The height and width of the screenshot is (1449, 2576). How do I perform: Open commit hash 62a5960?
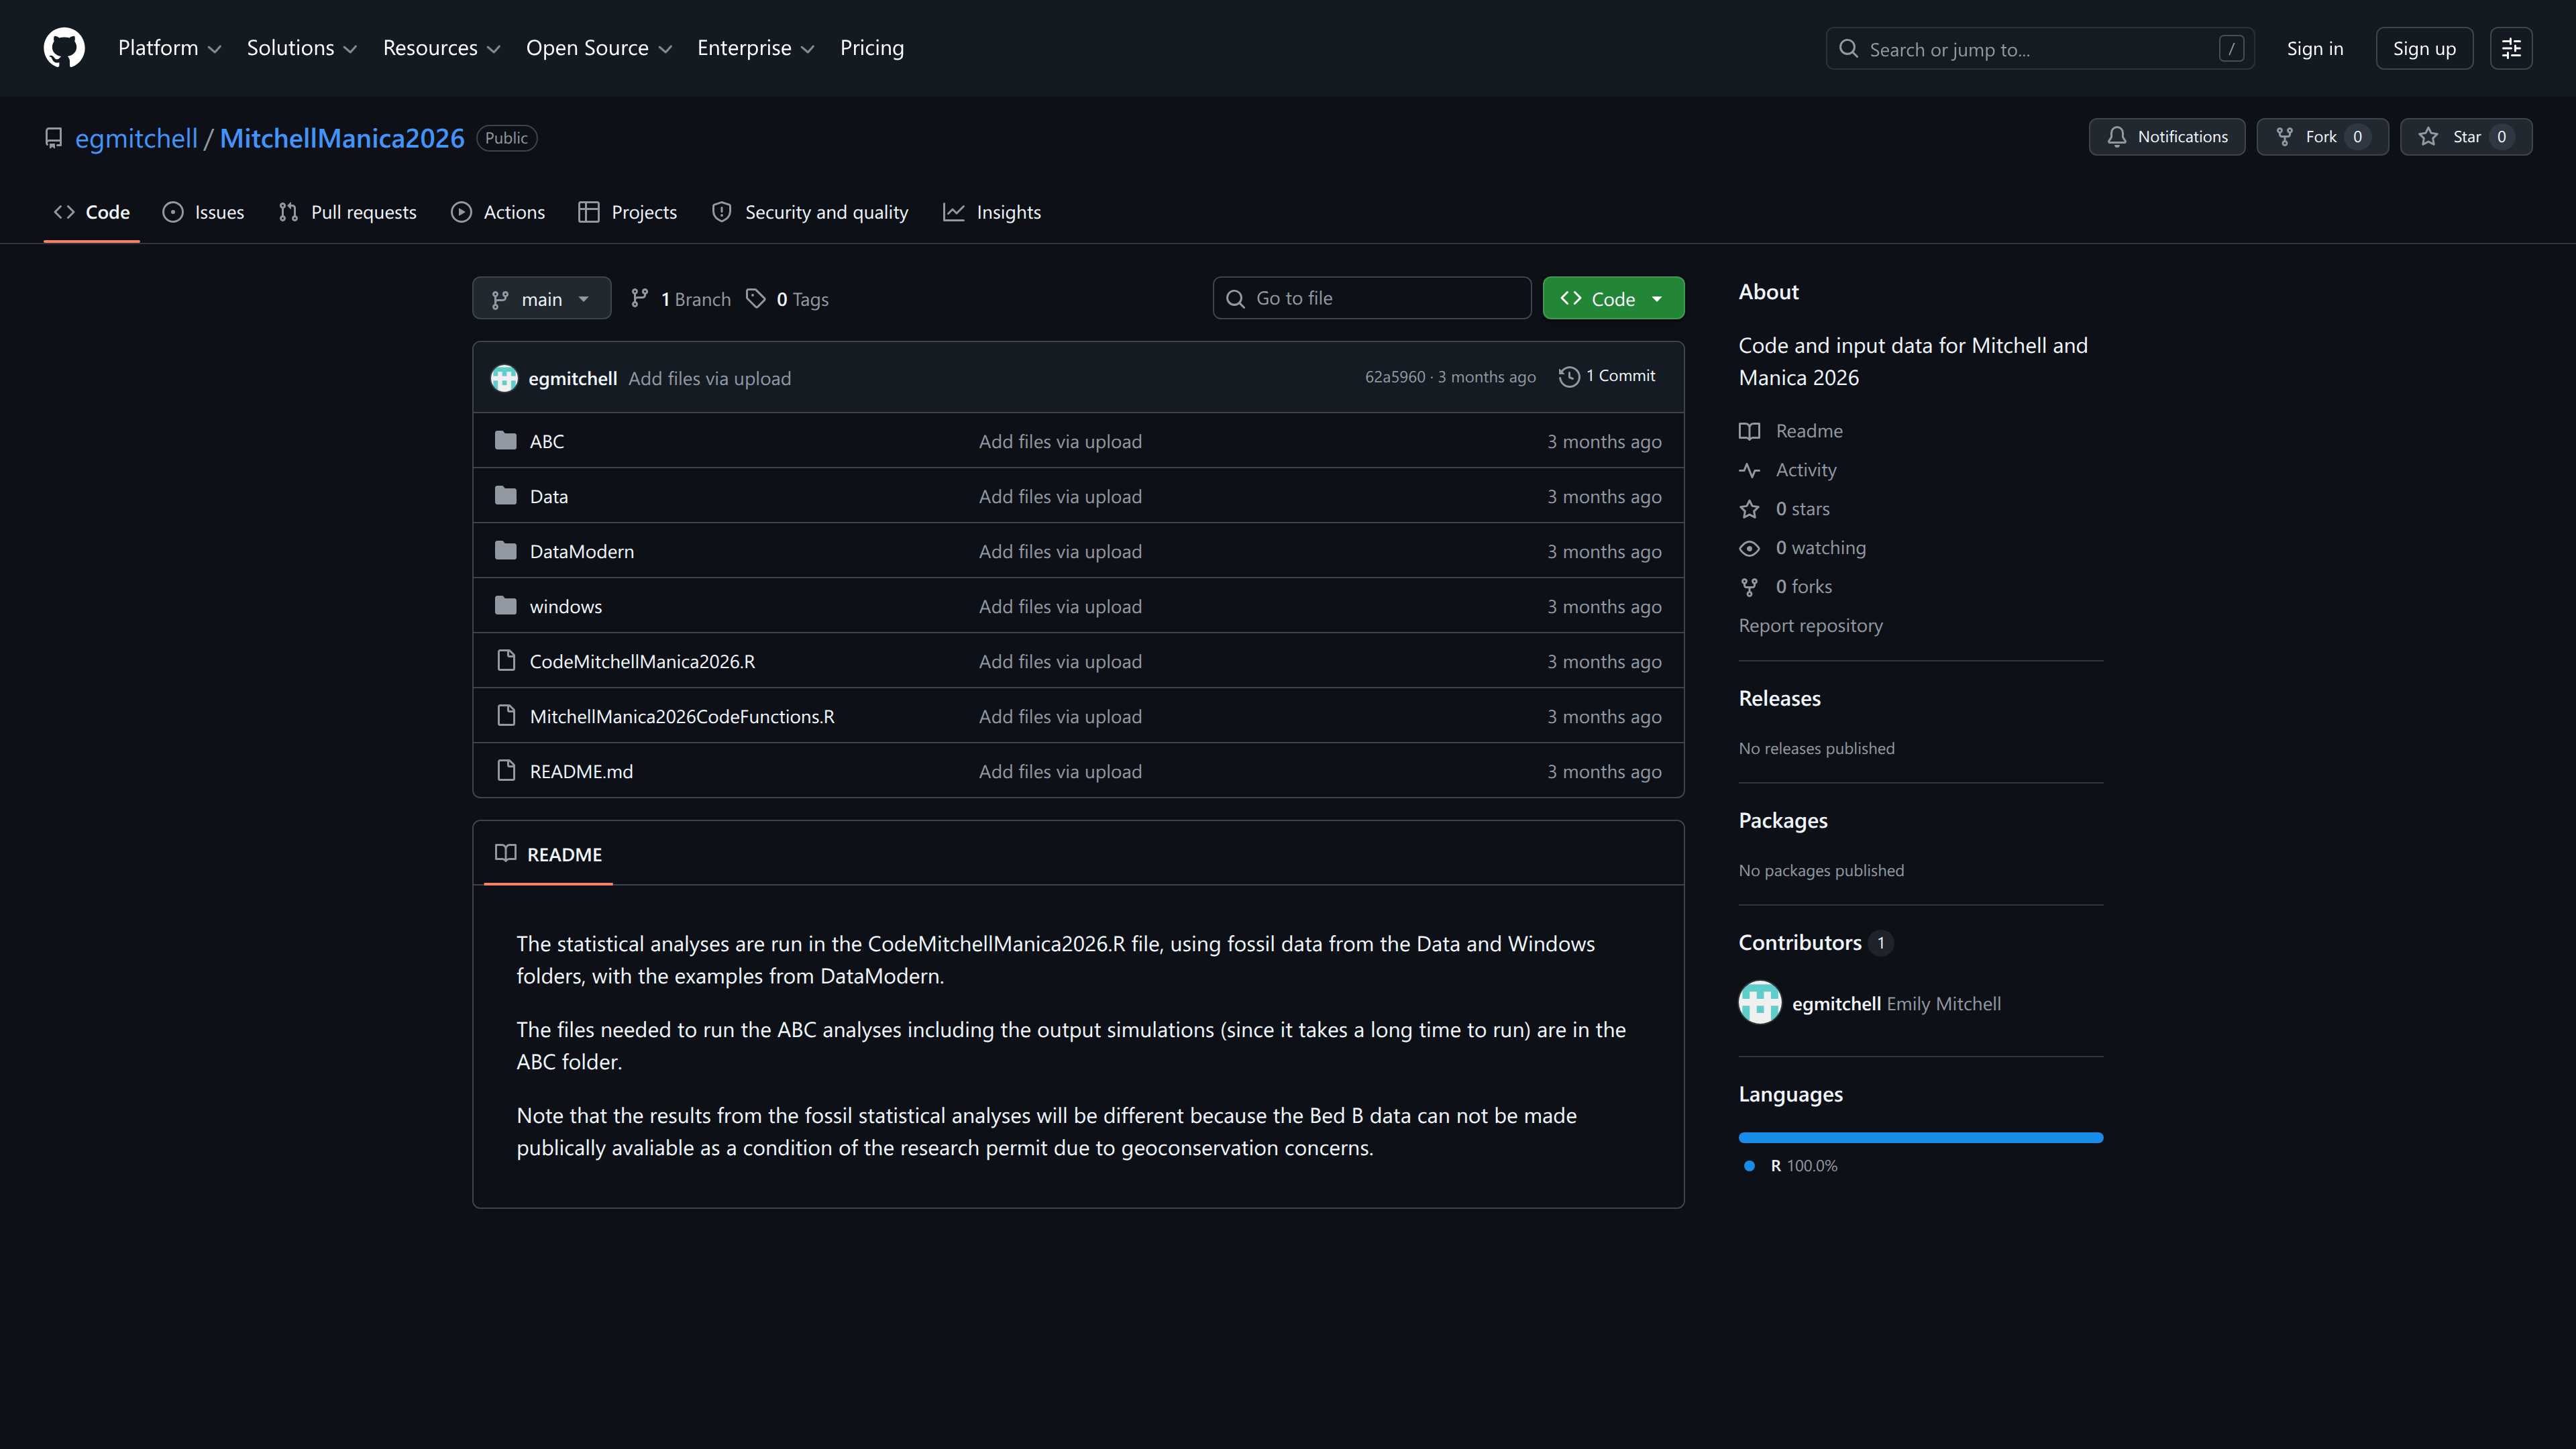click(1395, 377)
